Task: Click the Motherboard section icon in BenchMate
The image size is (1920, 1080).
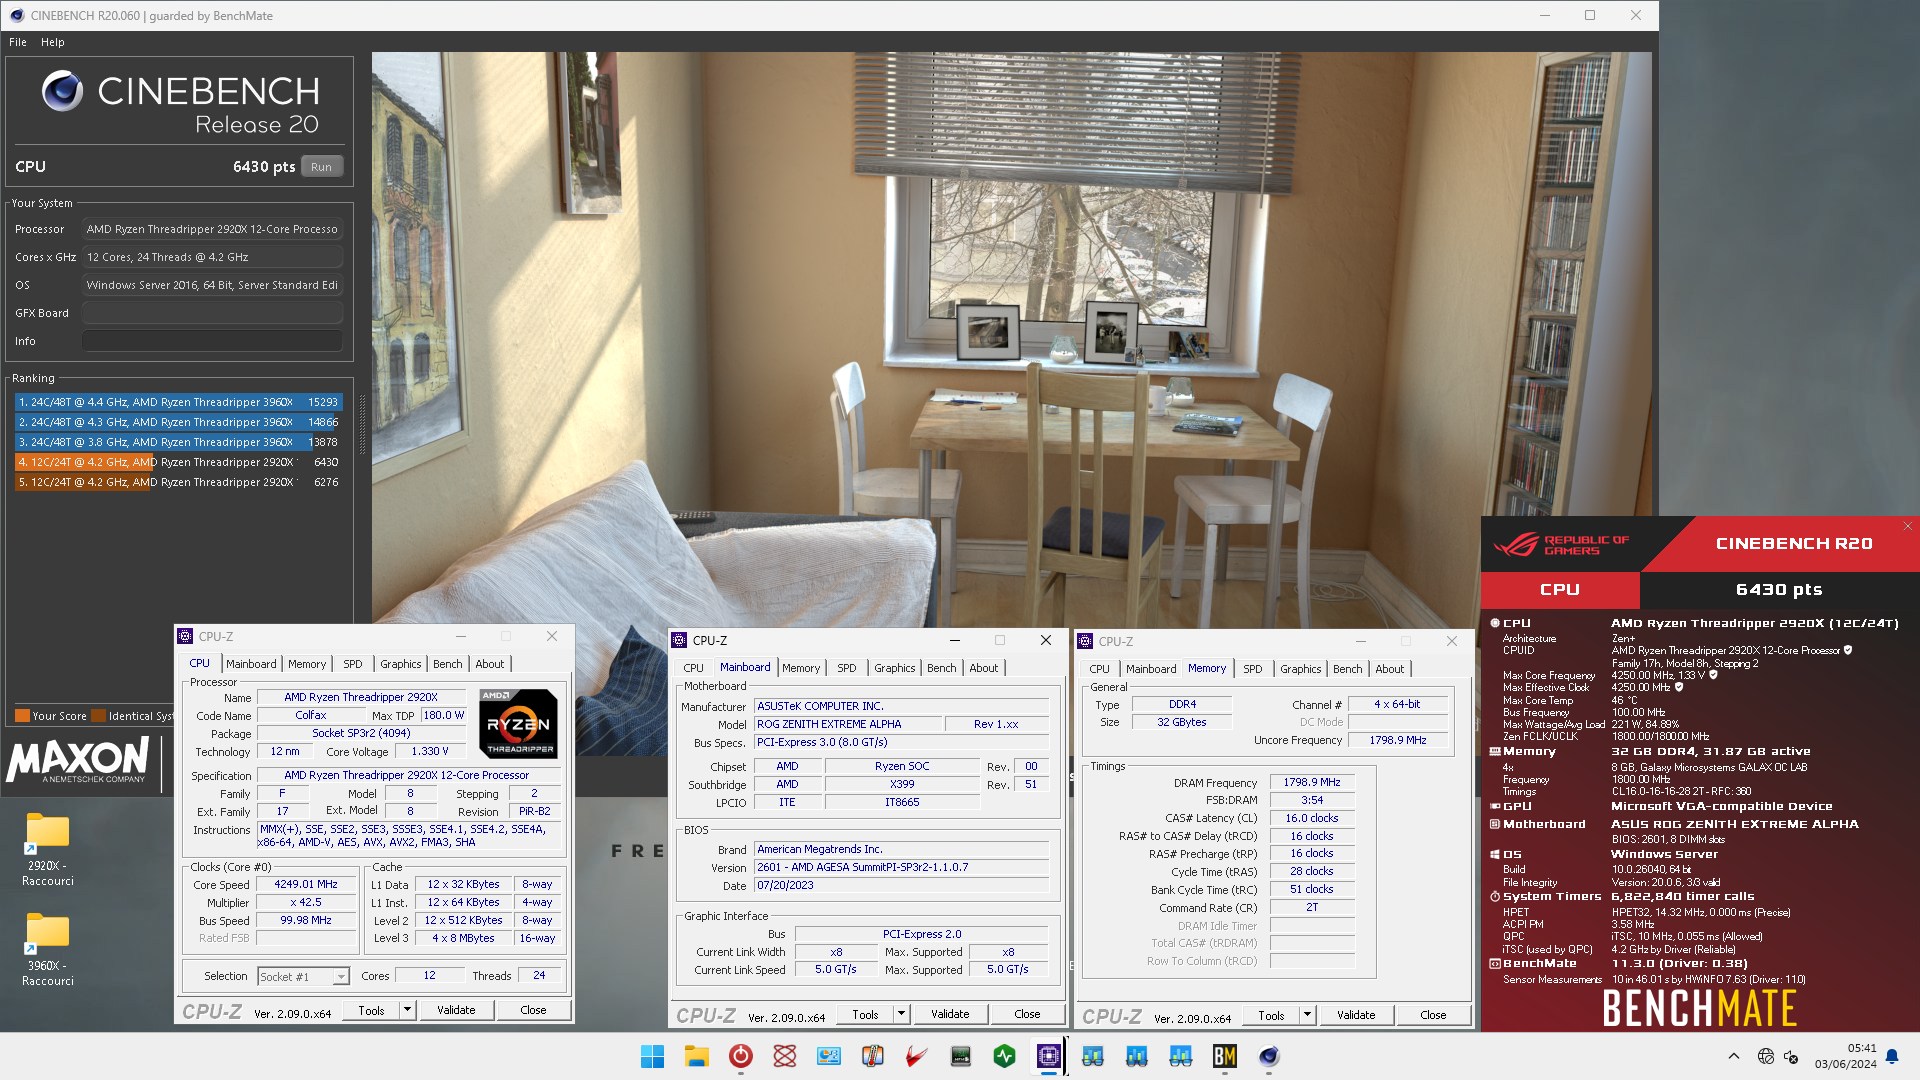Action: [x=1495, y=824]
